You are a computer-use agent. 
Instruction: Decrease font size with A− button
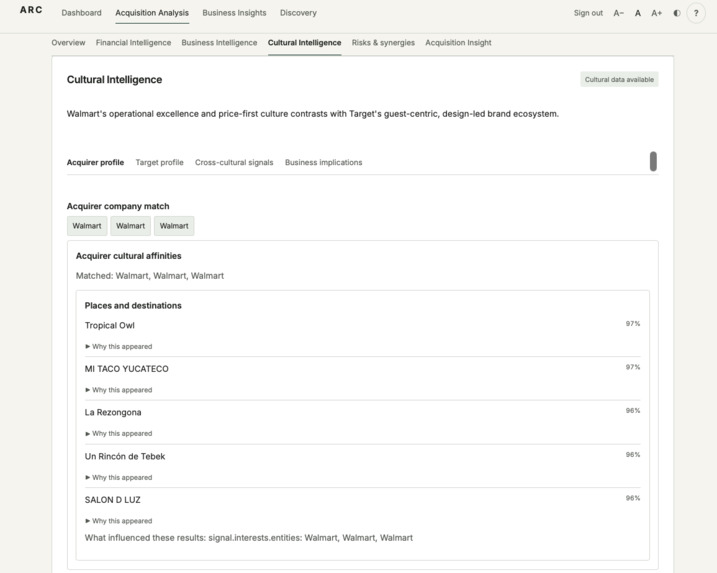coord(618,13)
